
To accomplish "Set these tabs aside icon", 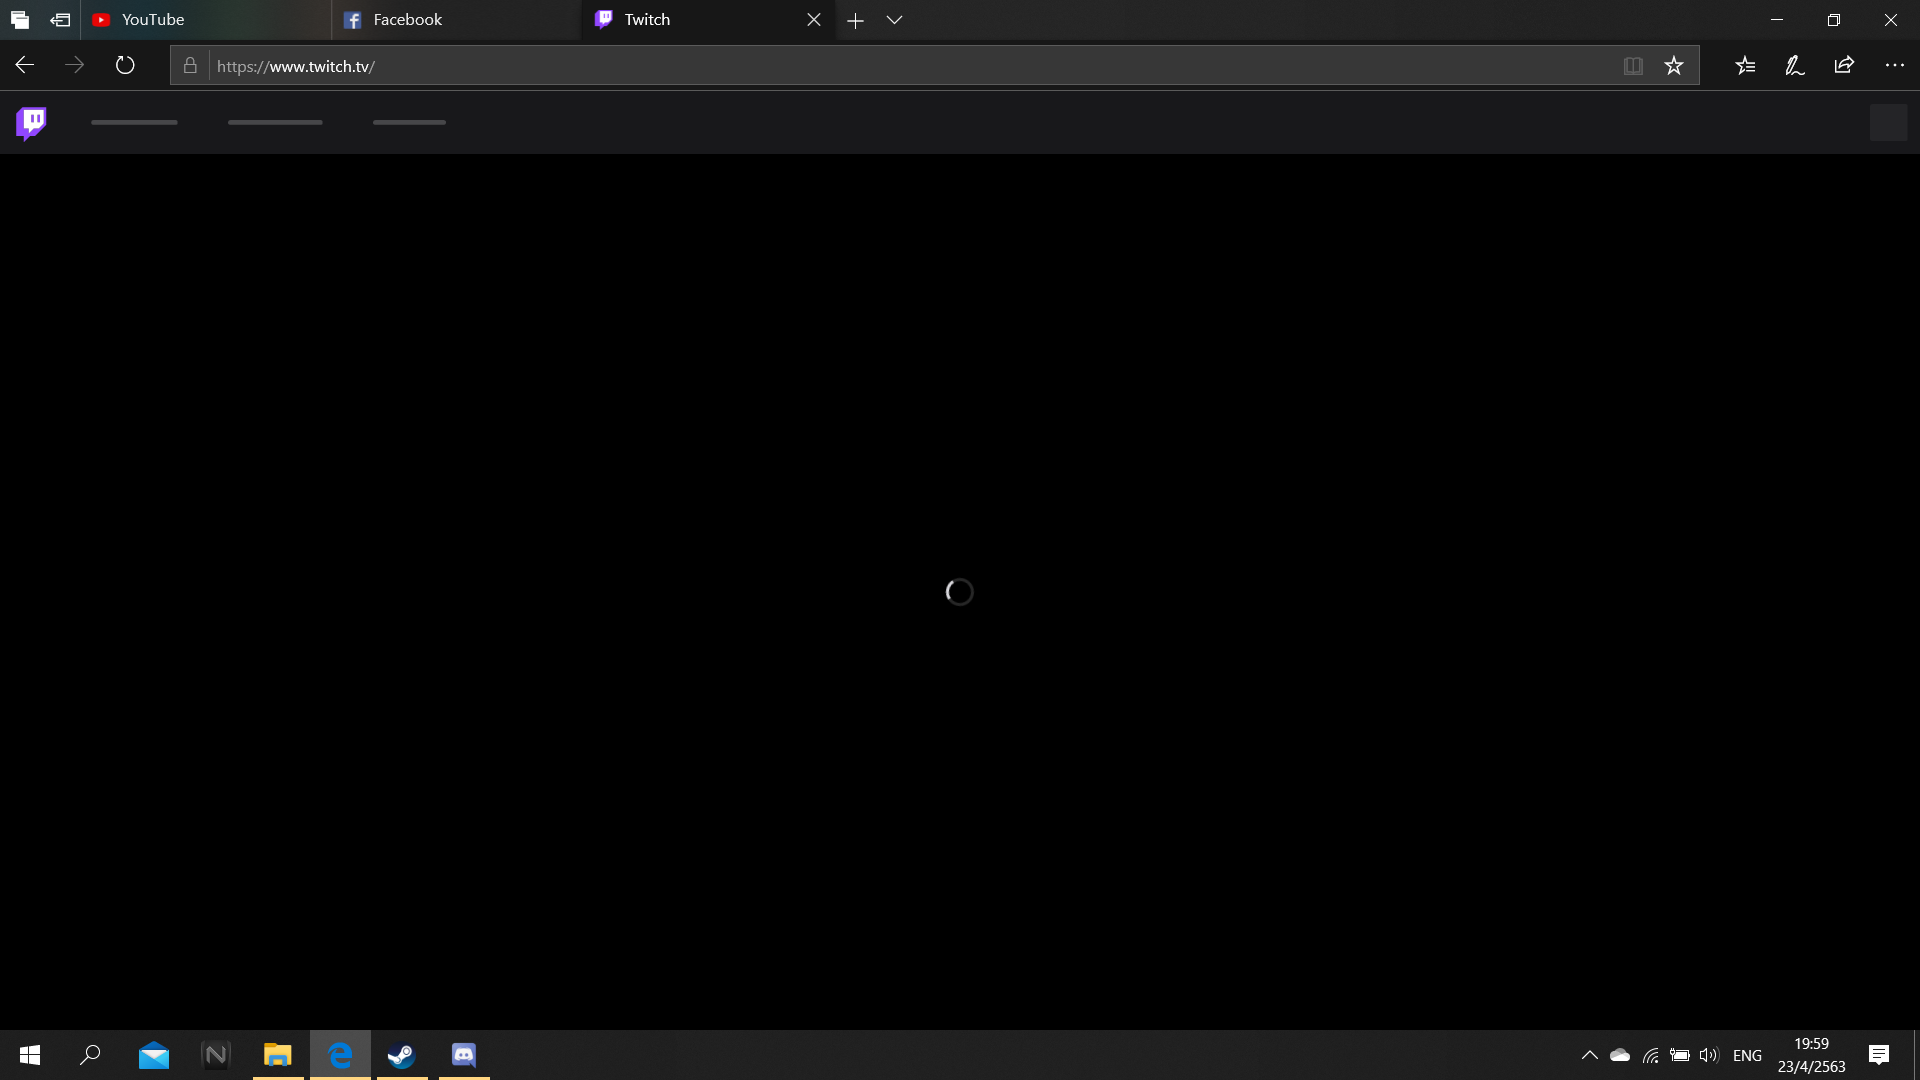I will (x=60, y=20).
